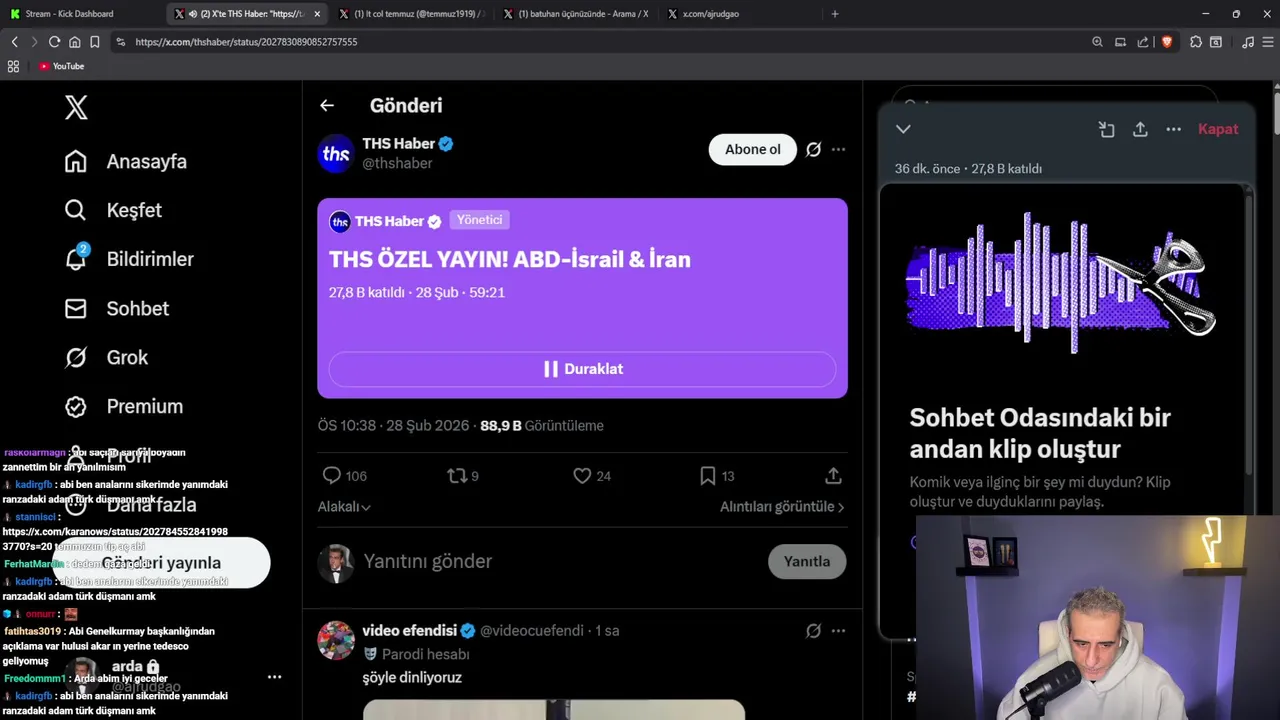Switch to the x.com/ajrudgao tab

[x=739, y=14]
